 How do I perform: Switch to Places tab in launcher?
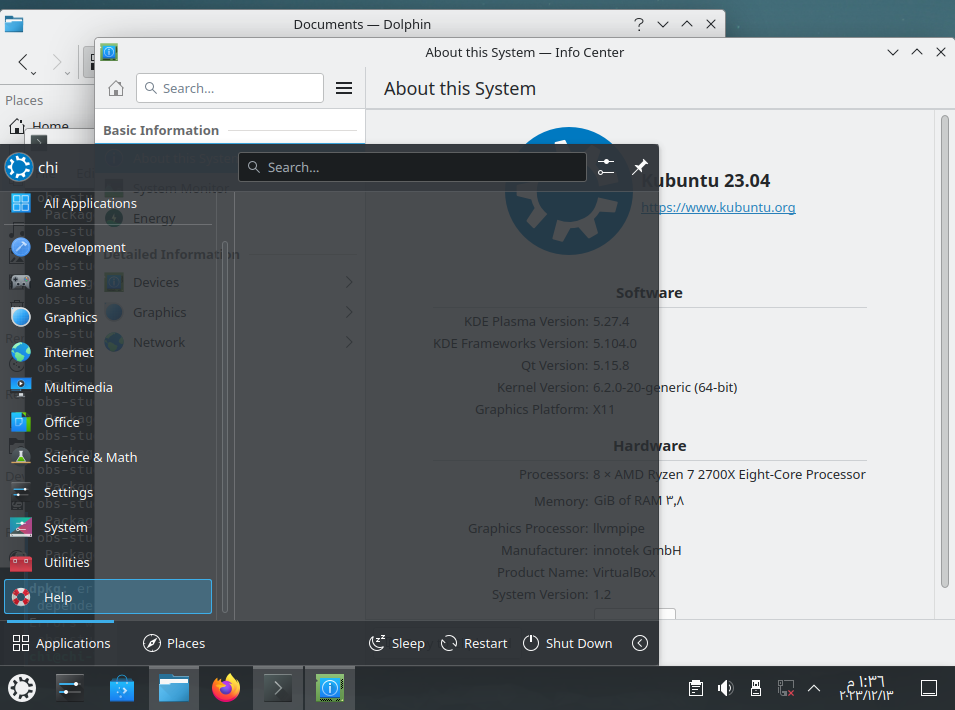coord(174,643)
